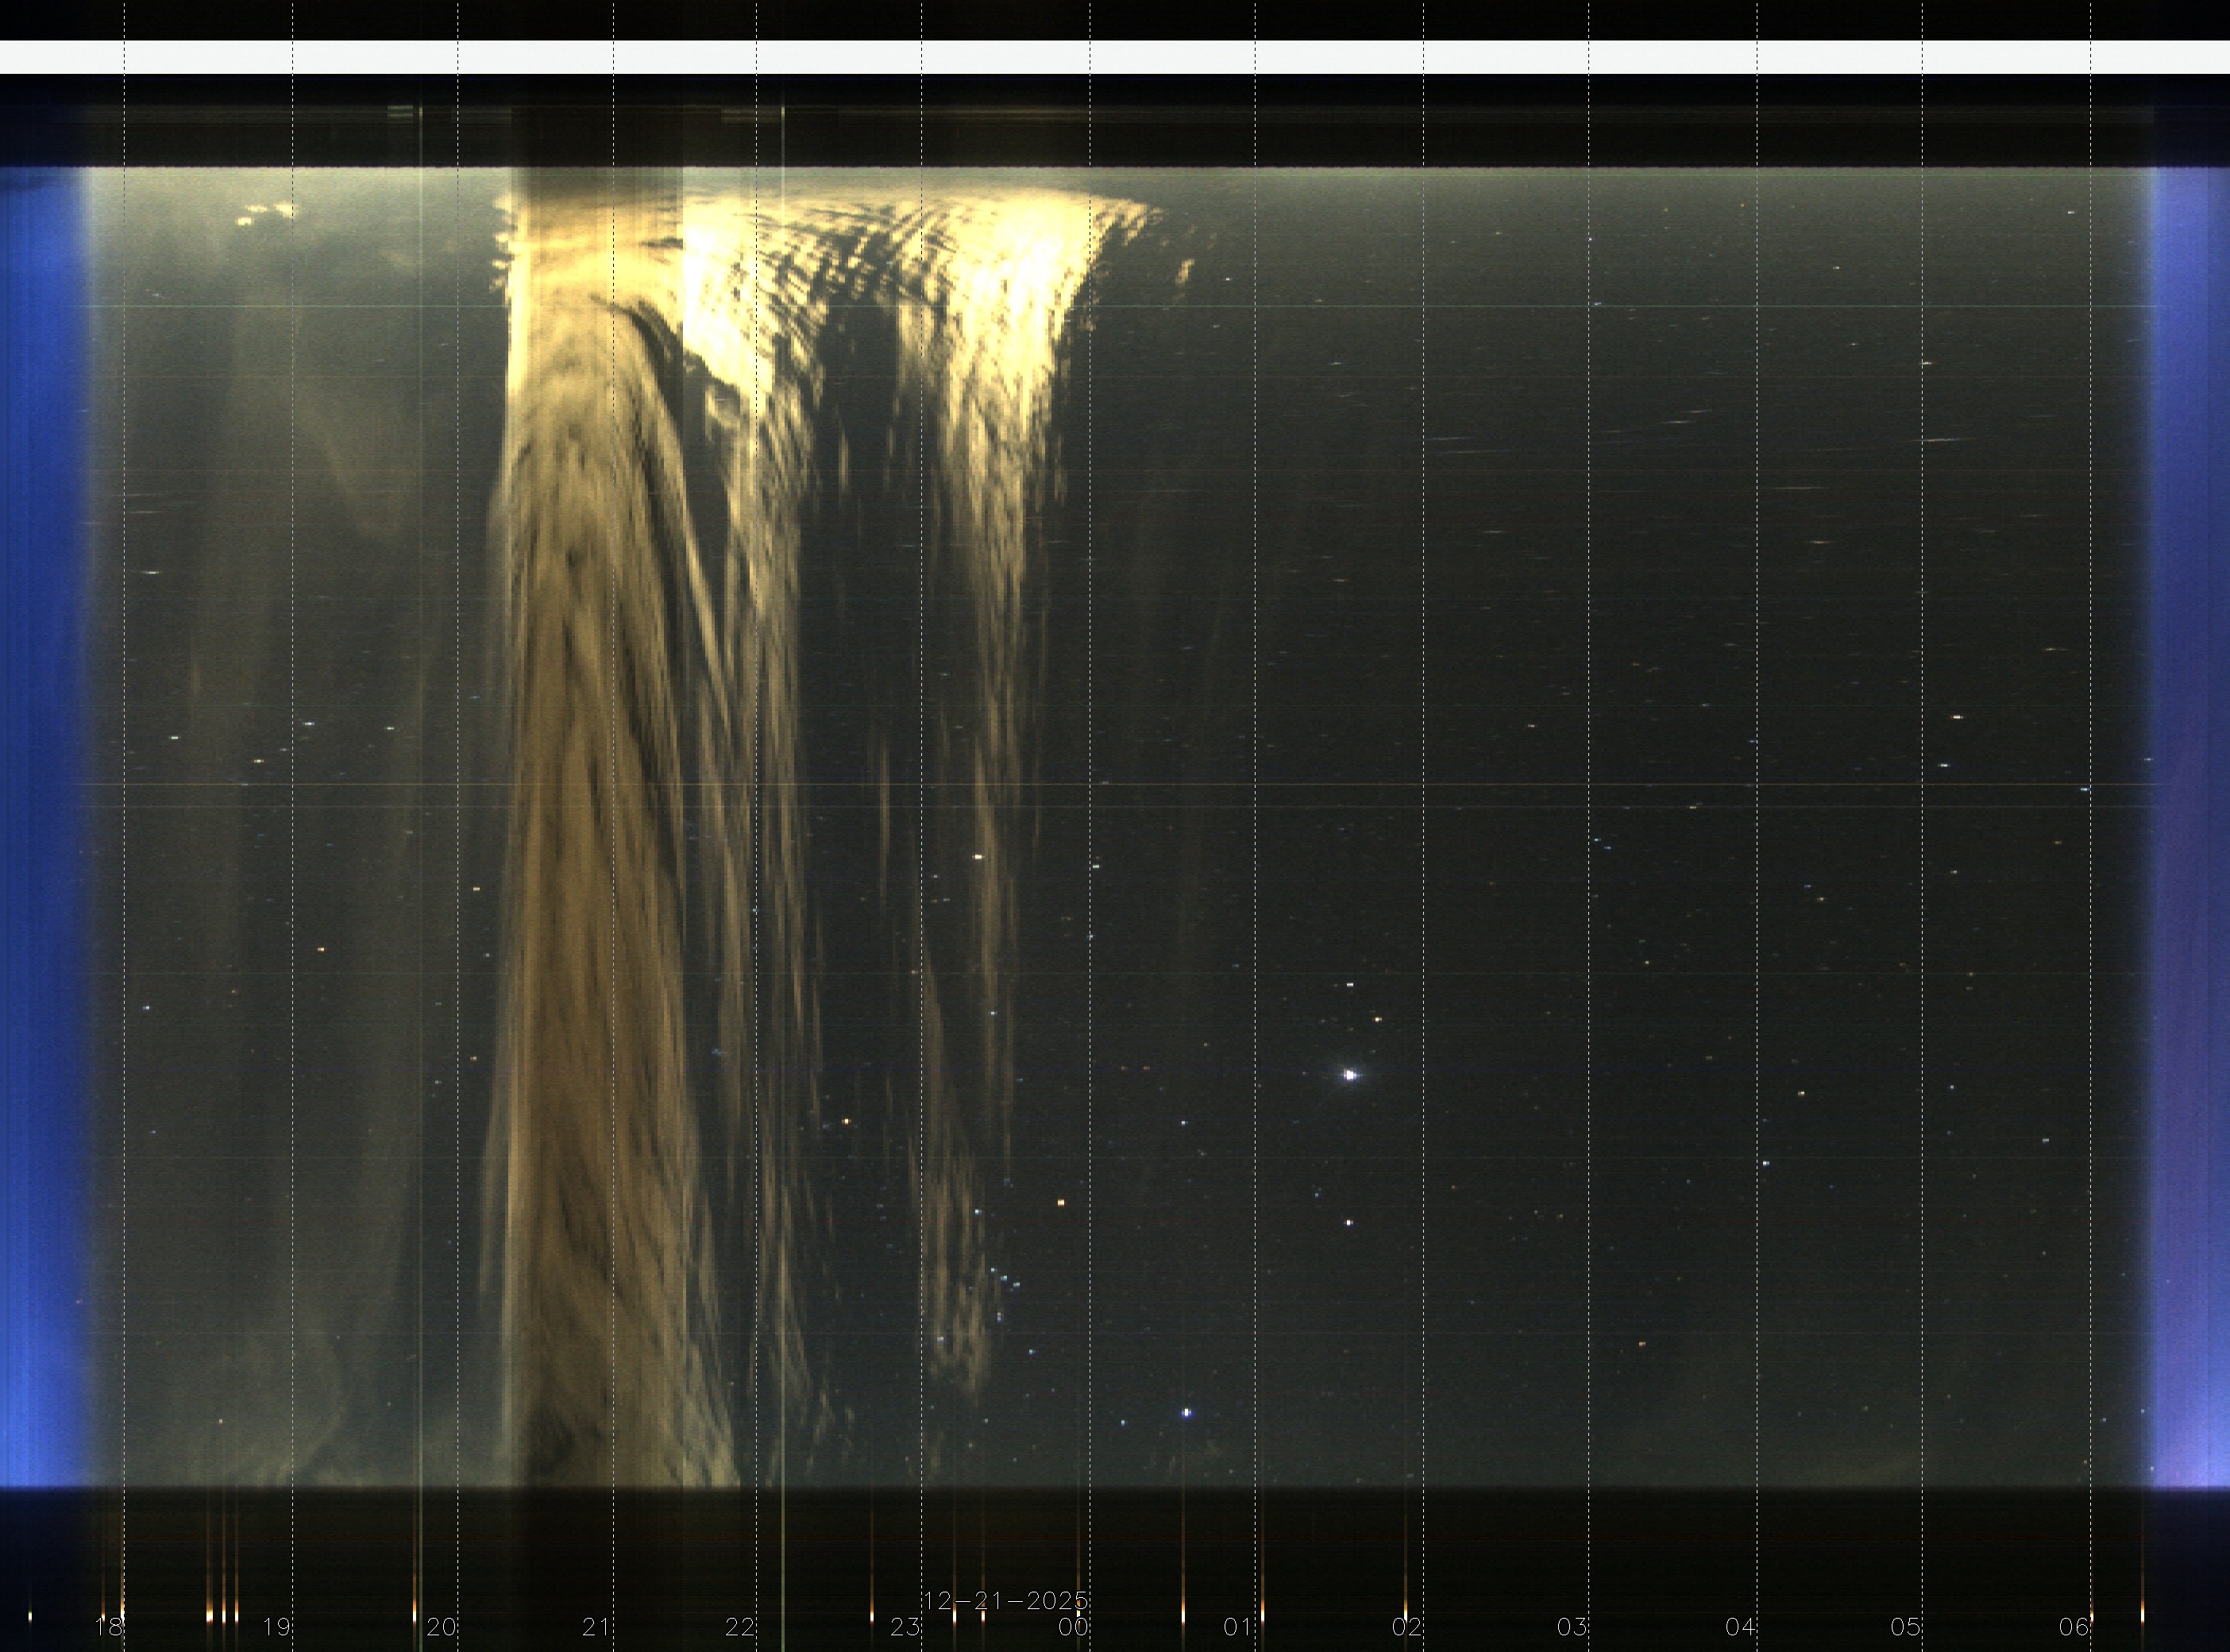Image resolution: width=2230 pixels, height=1652 pixels.
Task: Click the 18 hour label on timeline
Action: (108, 1627)
